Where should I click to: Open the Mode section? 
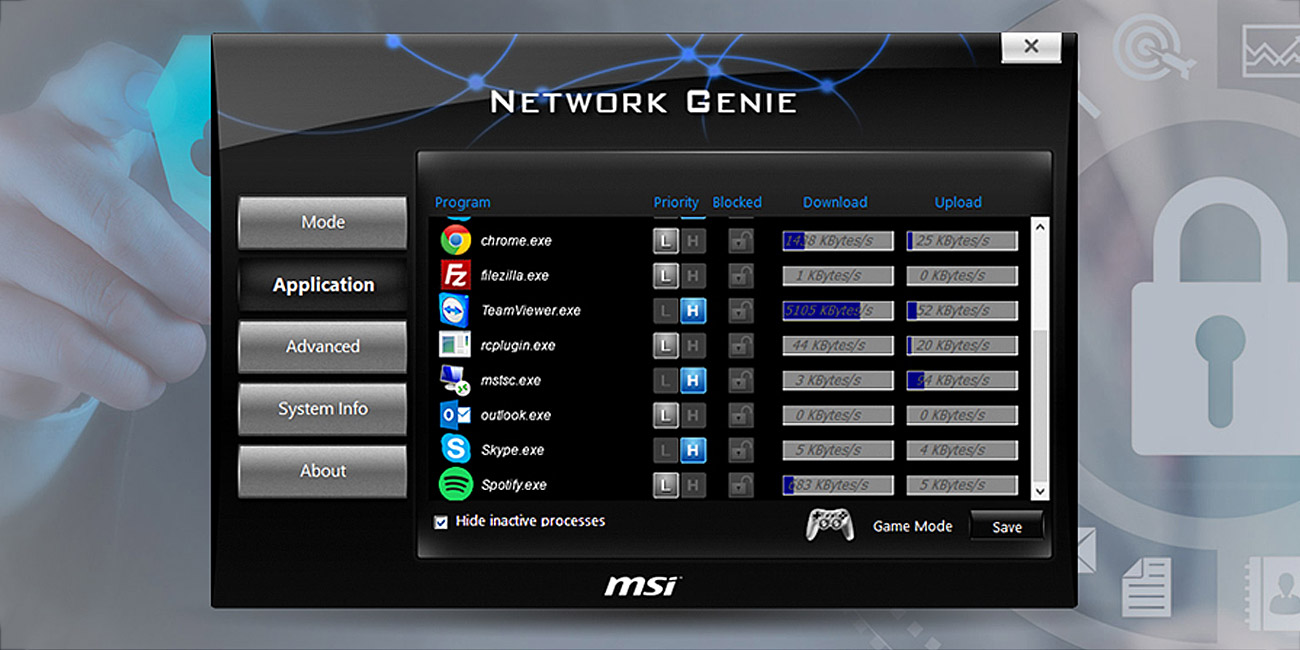click(x=323, y=222)
